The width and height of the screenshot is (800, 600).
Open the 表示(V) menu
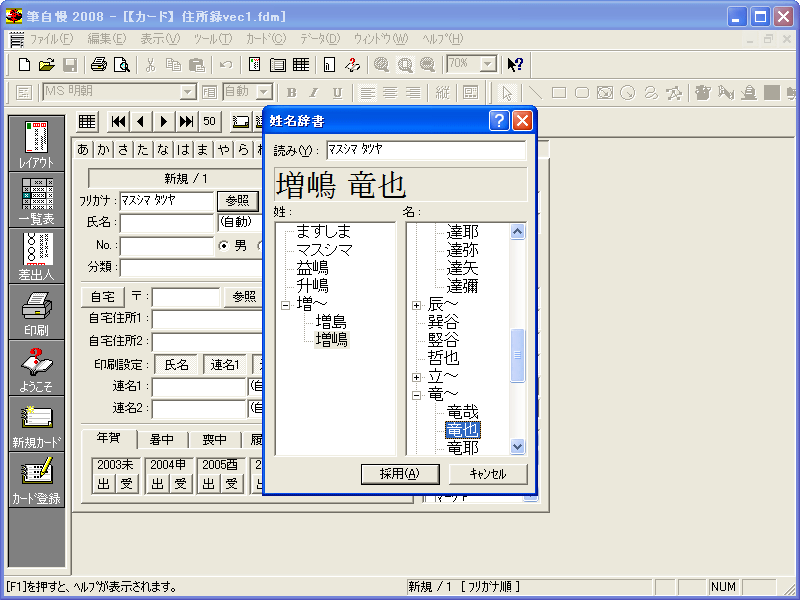tap(160, 39)
